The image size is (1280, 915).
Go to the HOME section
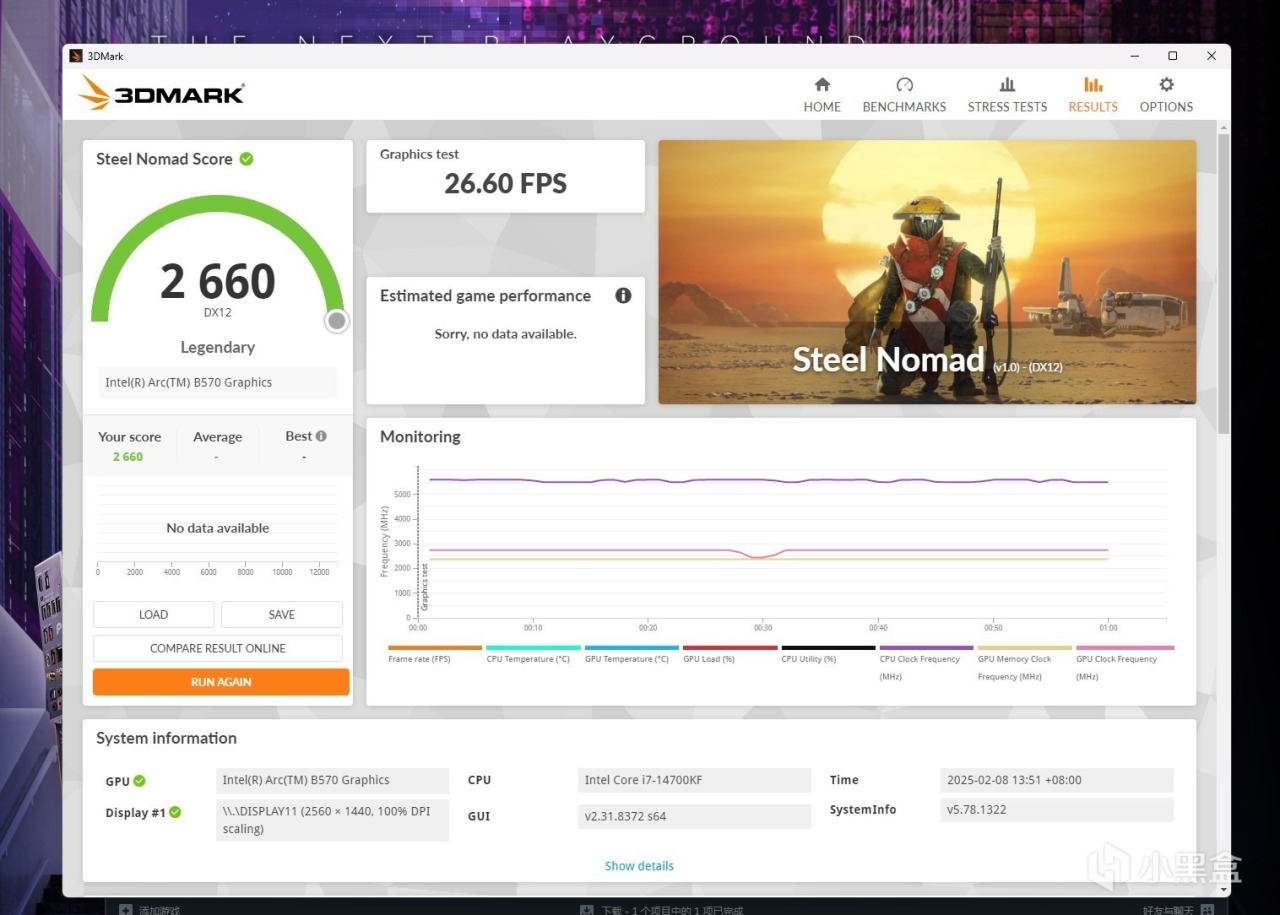pyautogui.click(x=822, y=95)
